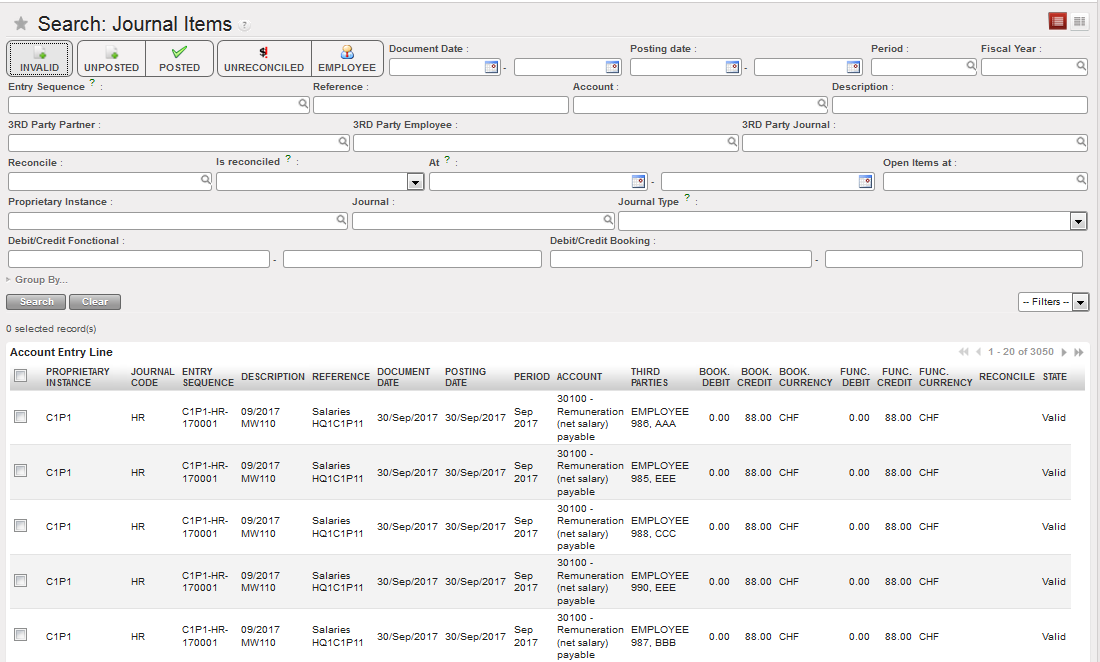Click the Period field search icon
This screenshot has height=662, width=1100.
(970, 66)
